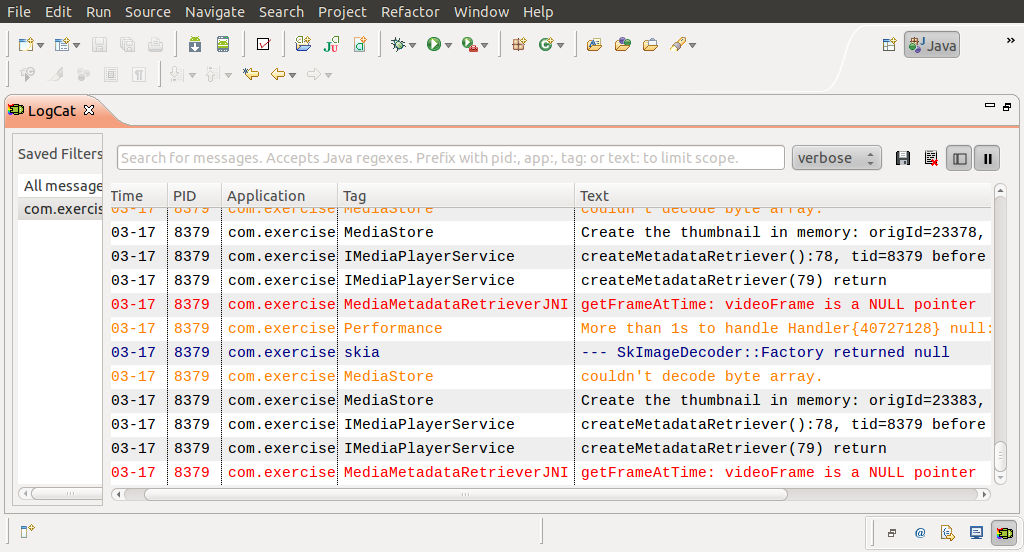
Task: Open the Source menu
Action: click(148, 12)
